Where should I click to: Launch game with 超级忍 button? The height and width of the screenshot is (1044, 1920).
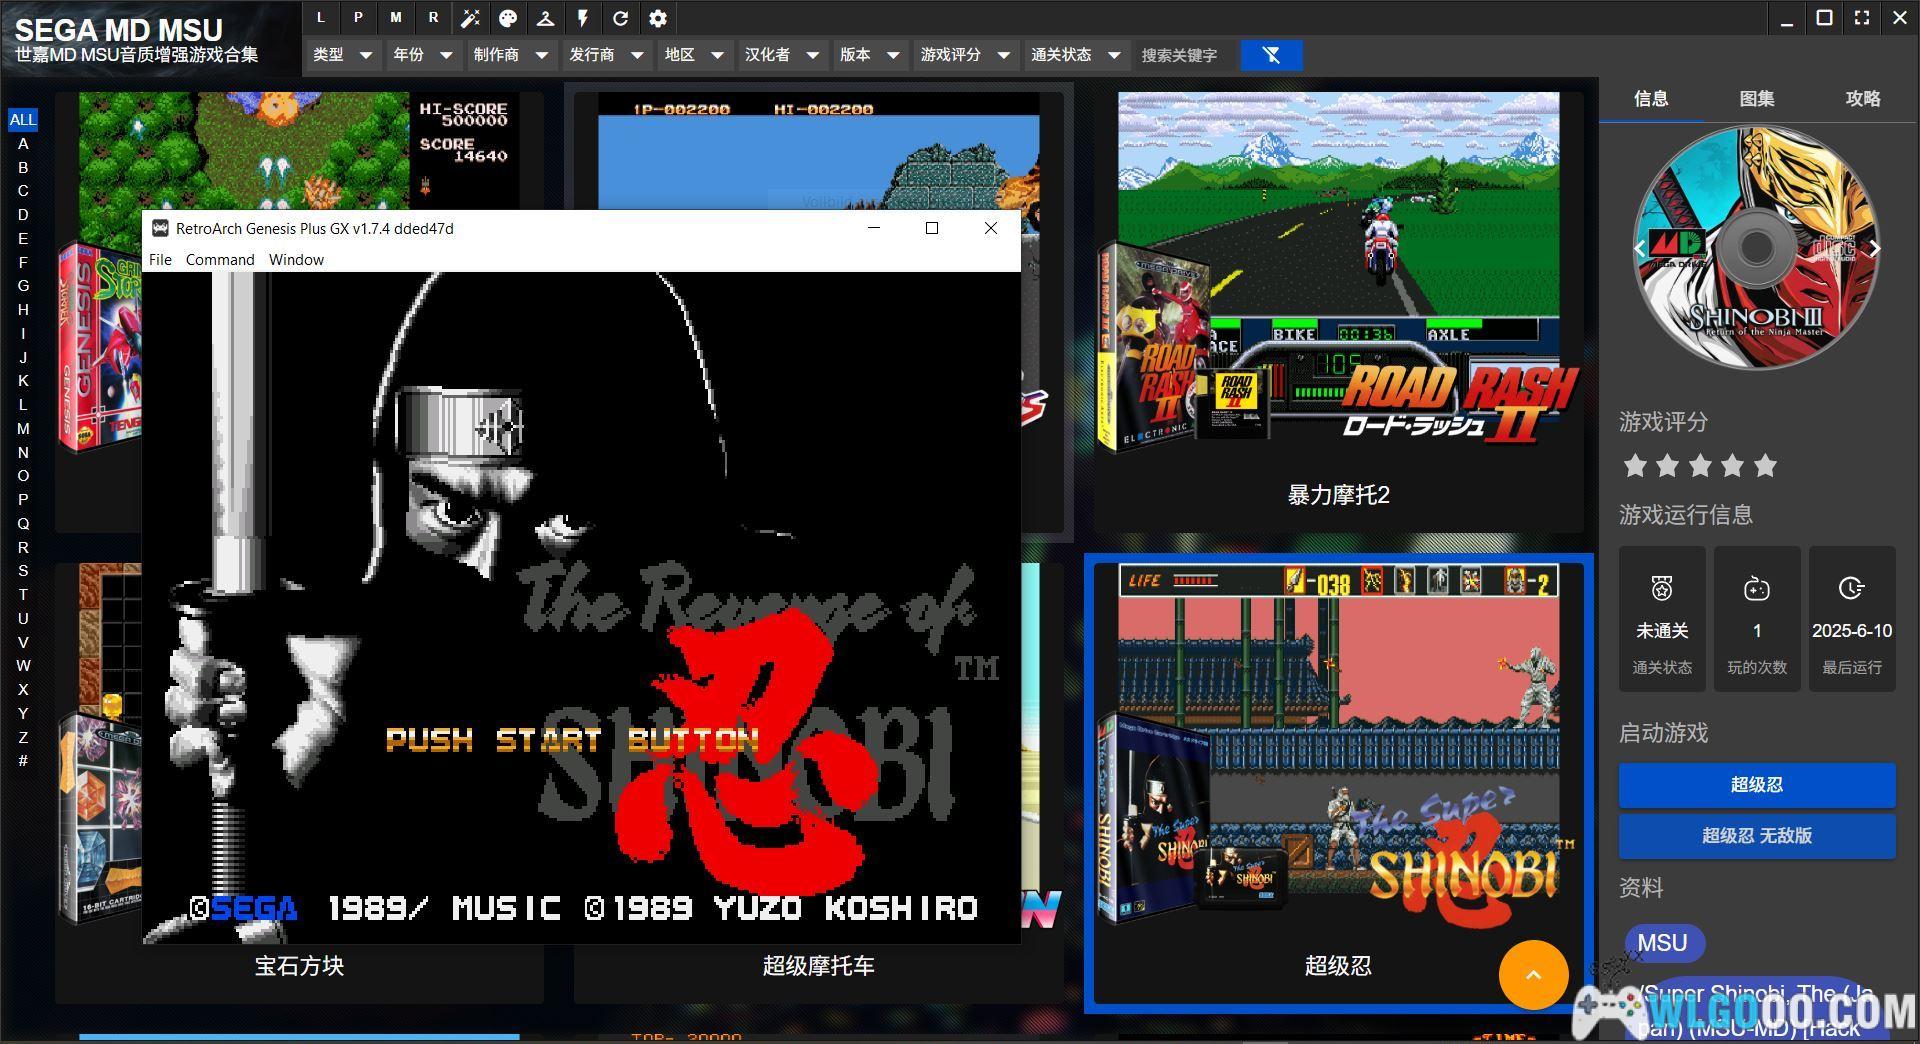[1756, 785]
